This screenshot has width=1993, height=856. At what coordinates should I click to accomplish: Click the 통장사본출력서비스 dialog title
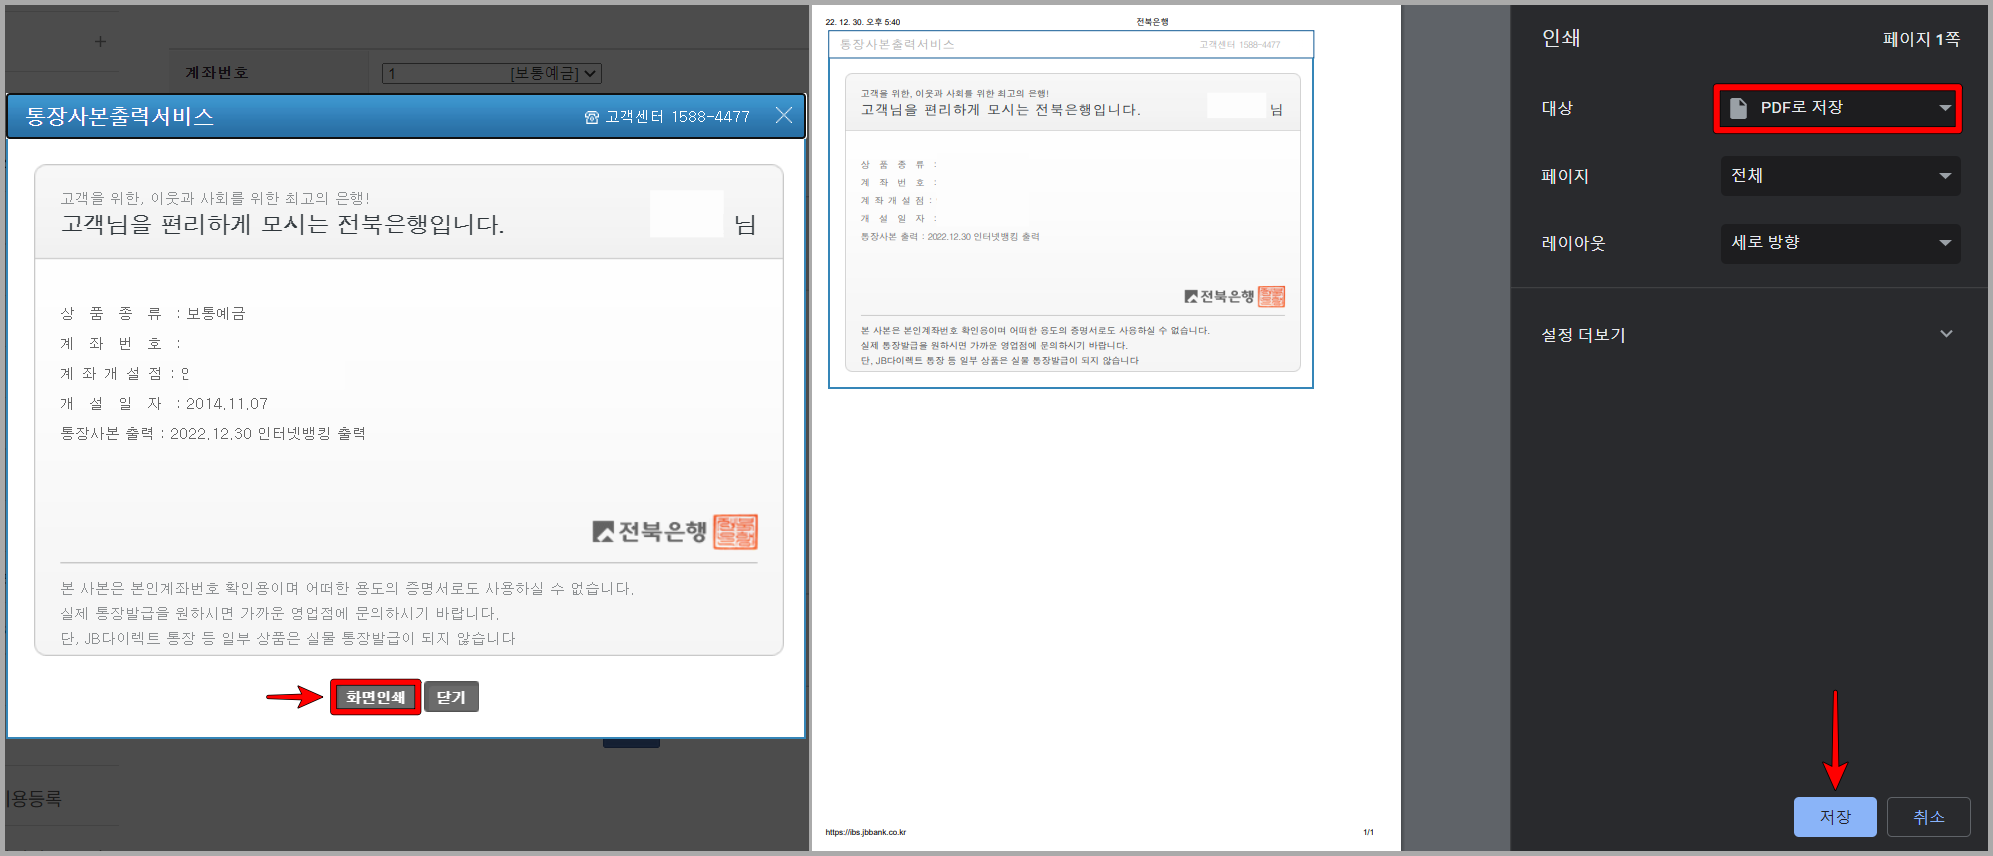click(x=120, y=116)
